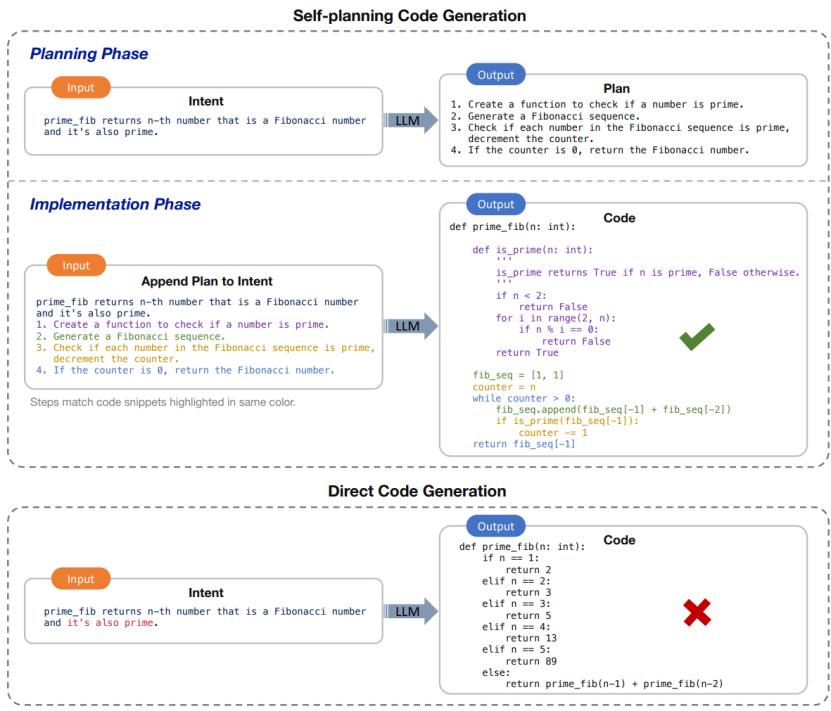The height and width of the screenshot is (711, 831).
Task: Click the 'if n < 2:' code line
Action: pos(521,295)
